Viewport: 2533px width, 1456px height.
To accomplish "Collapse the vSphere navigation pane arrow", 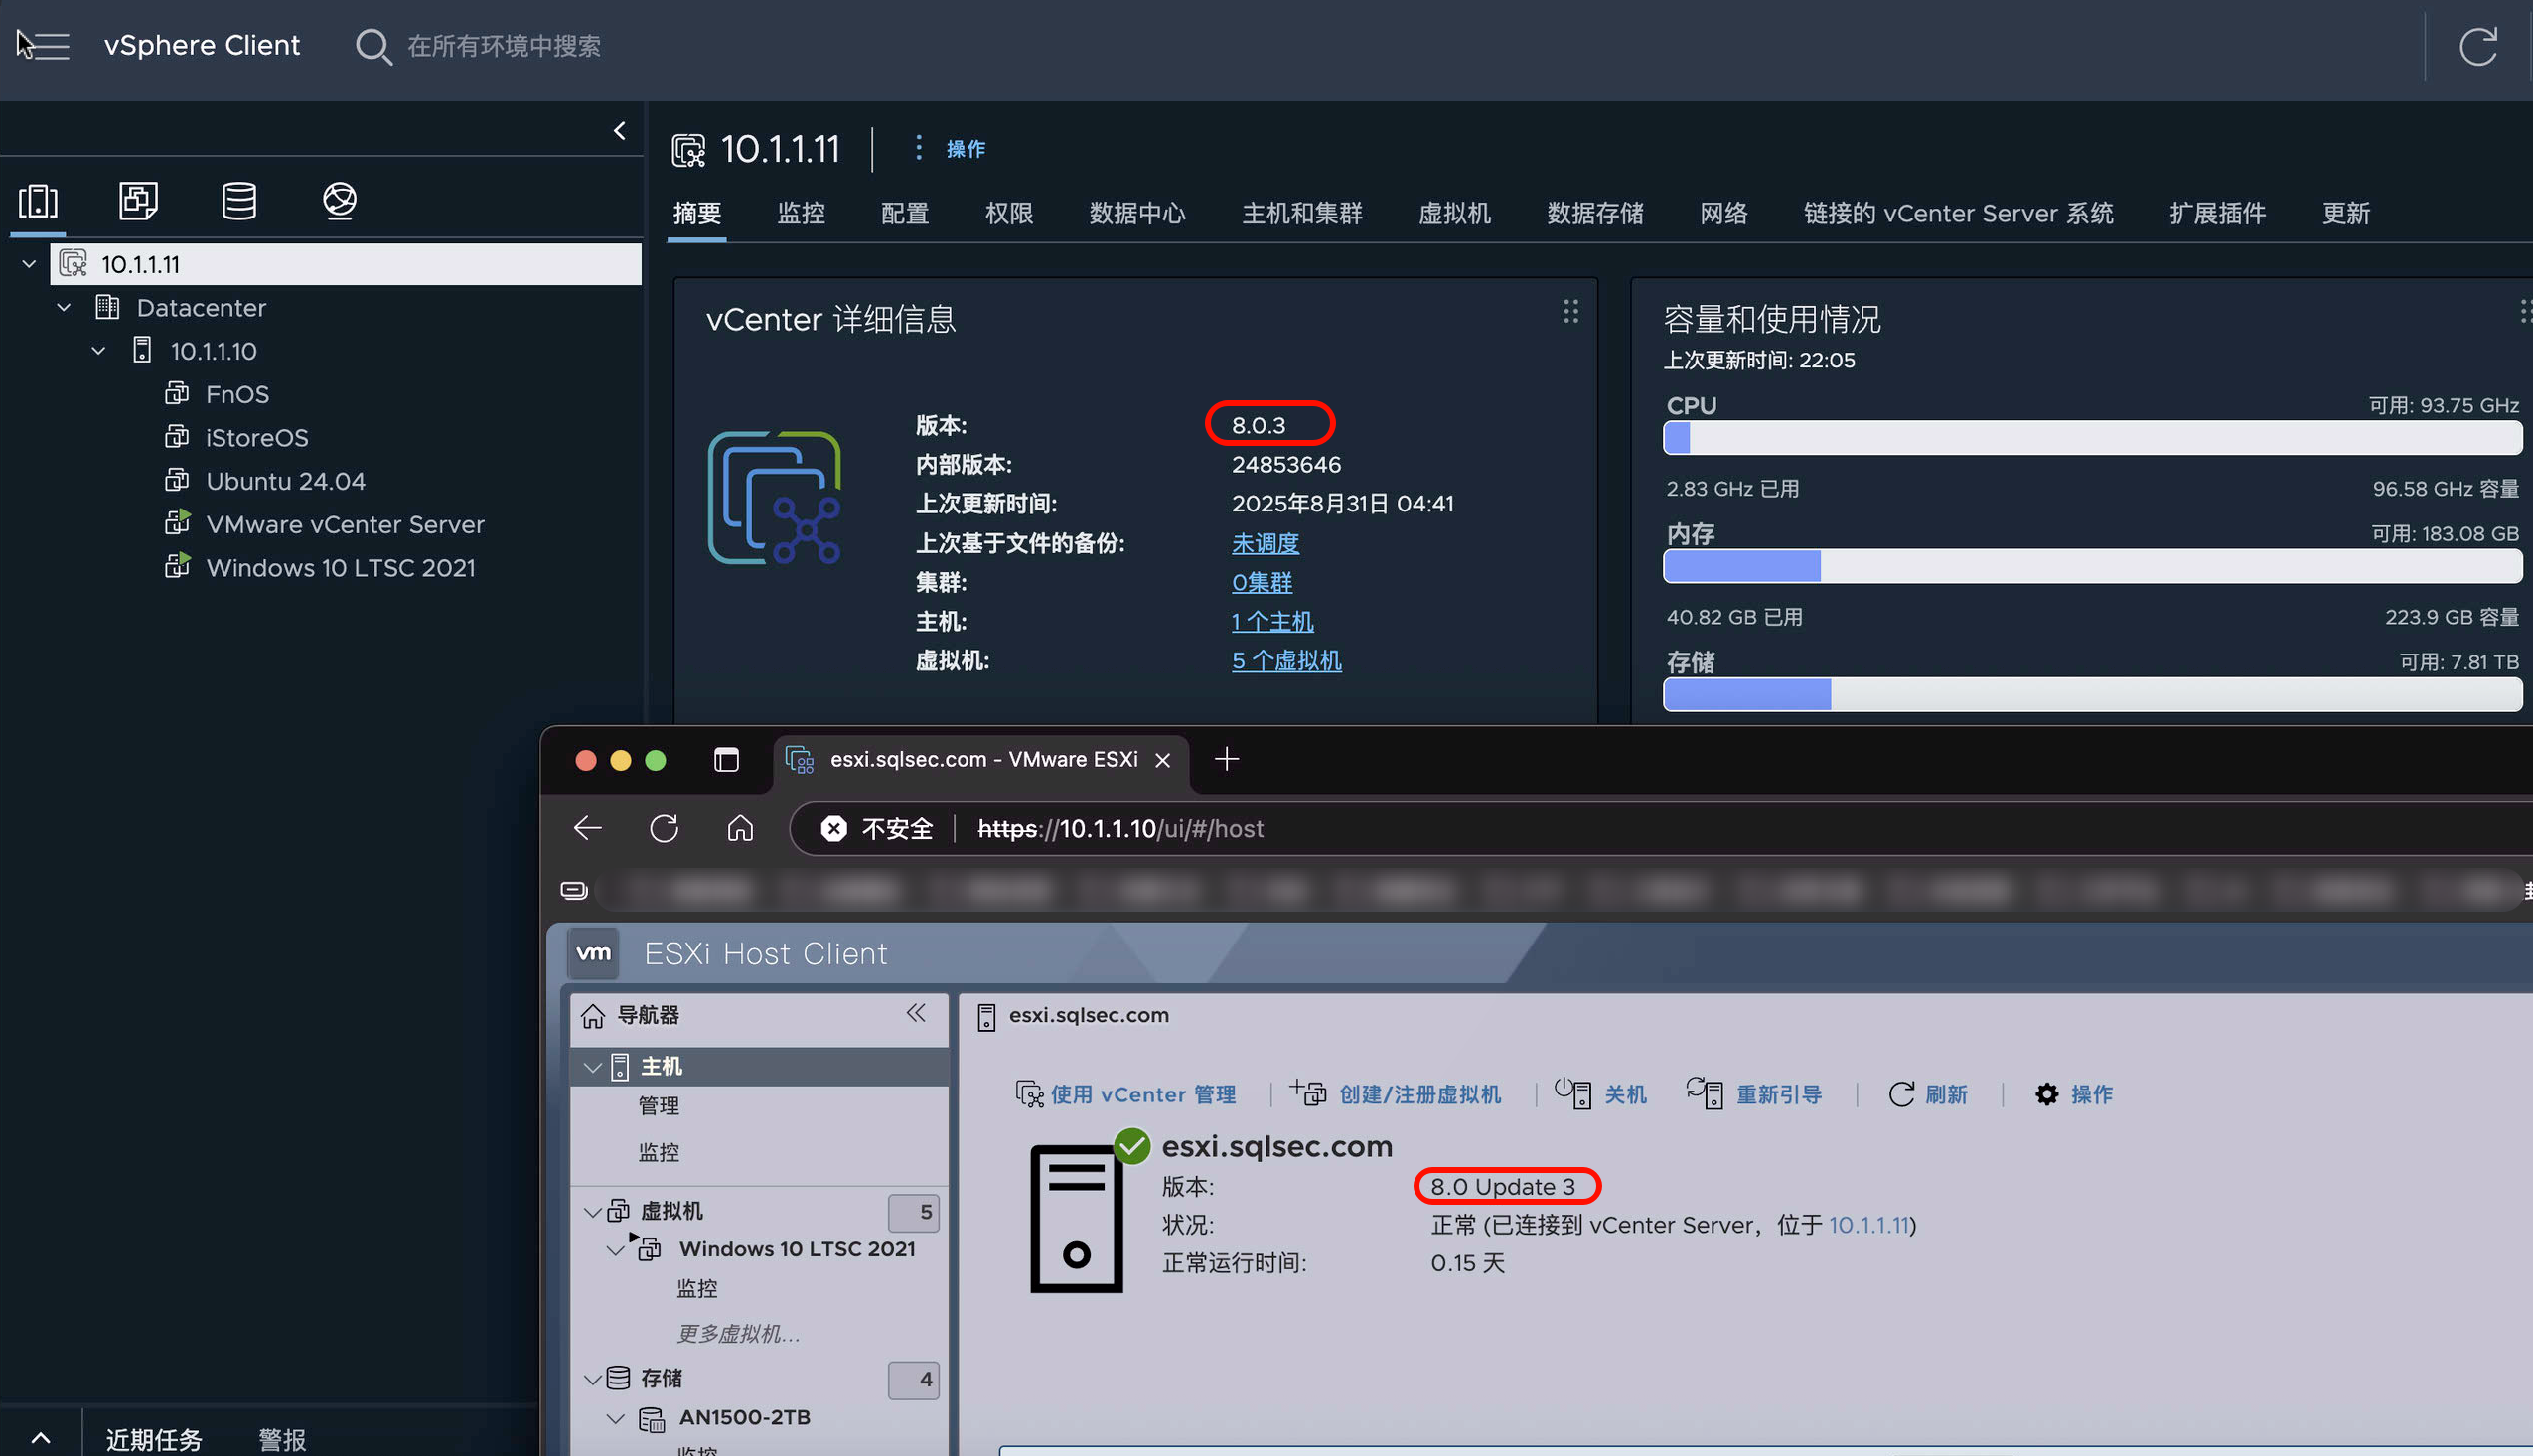I will tap(620, 130).
